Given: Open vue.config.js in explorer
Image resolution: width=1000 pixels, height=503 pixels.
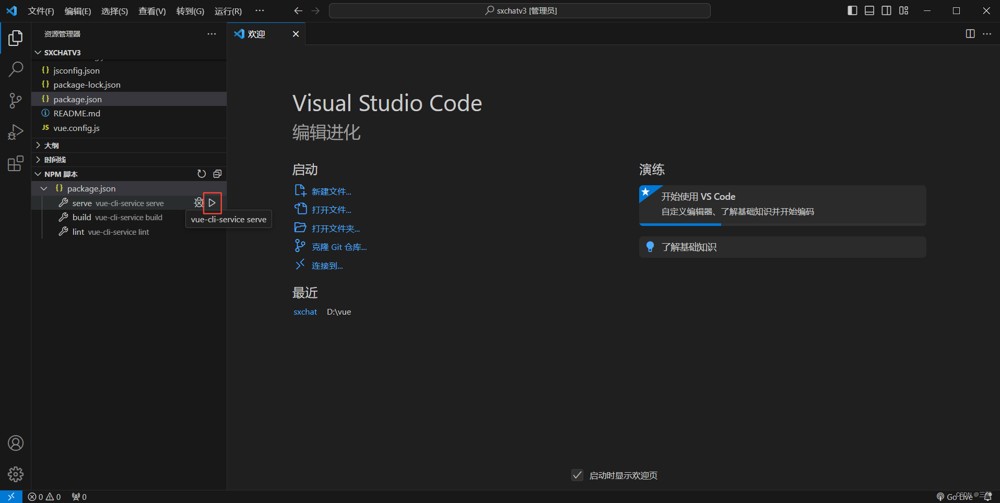Looking at the screenshot, I should pyautogui.click(x=129, y=128).
